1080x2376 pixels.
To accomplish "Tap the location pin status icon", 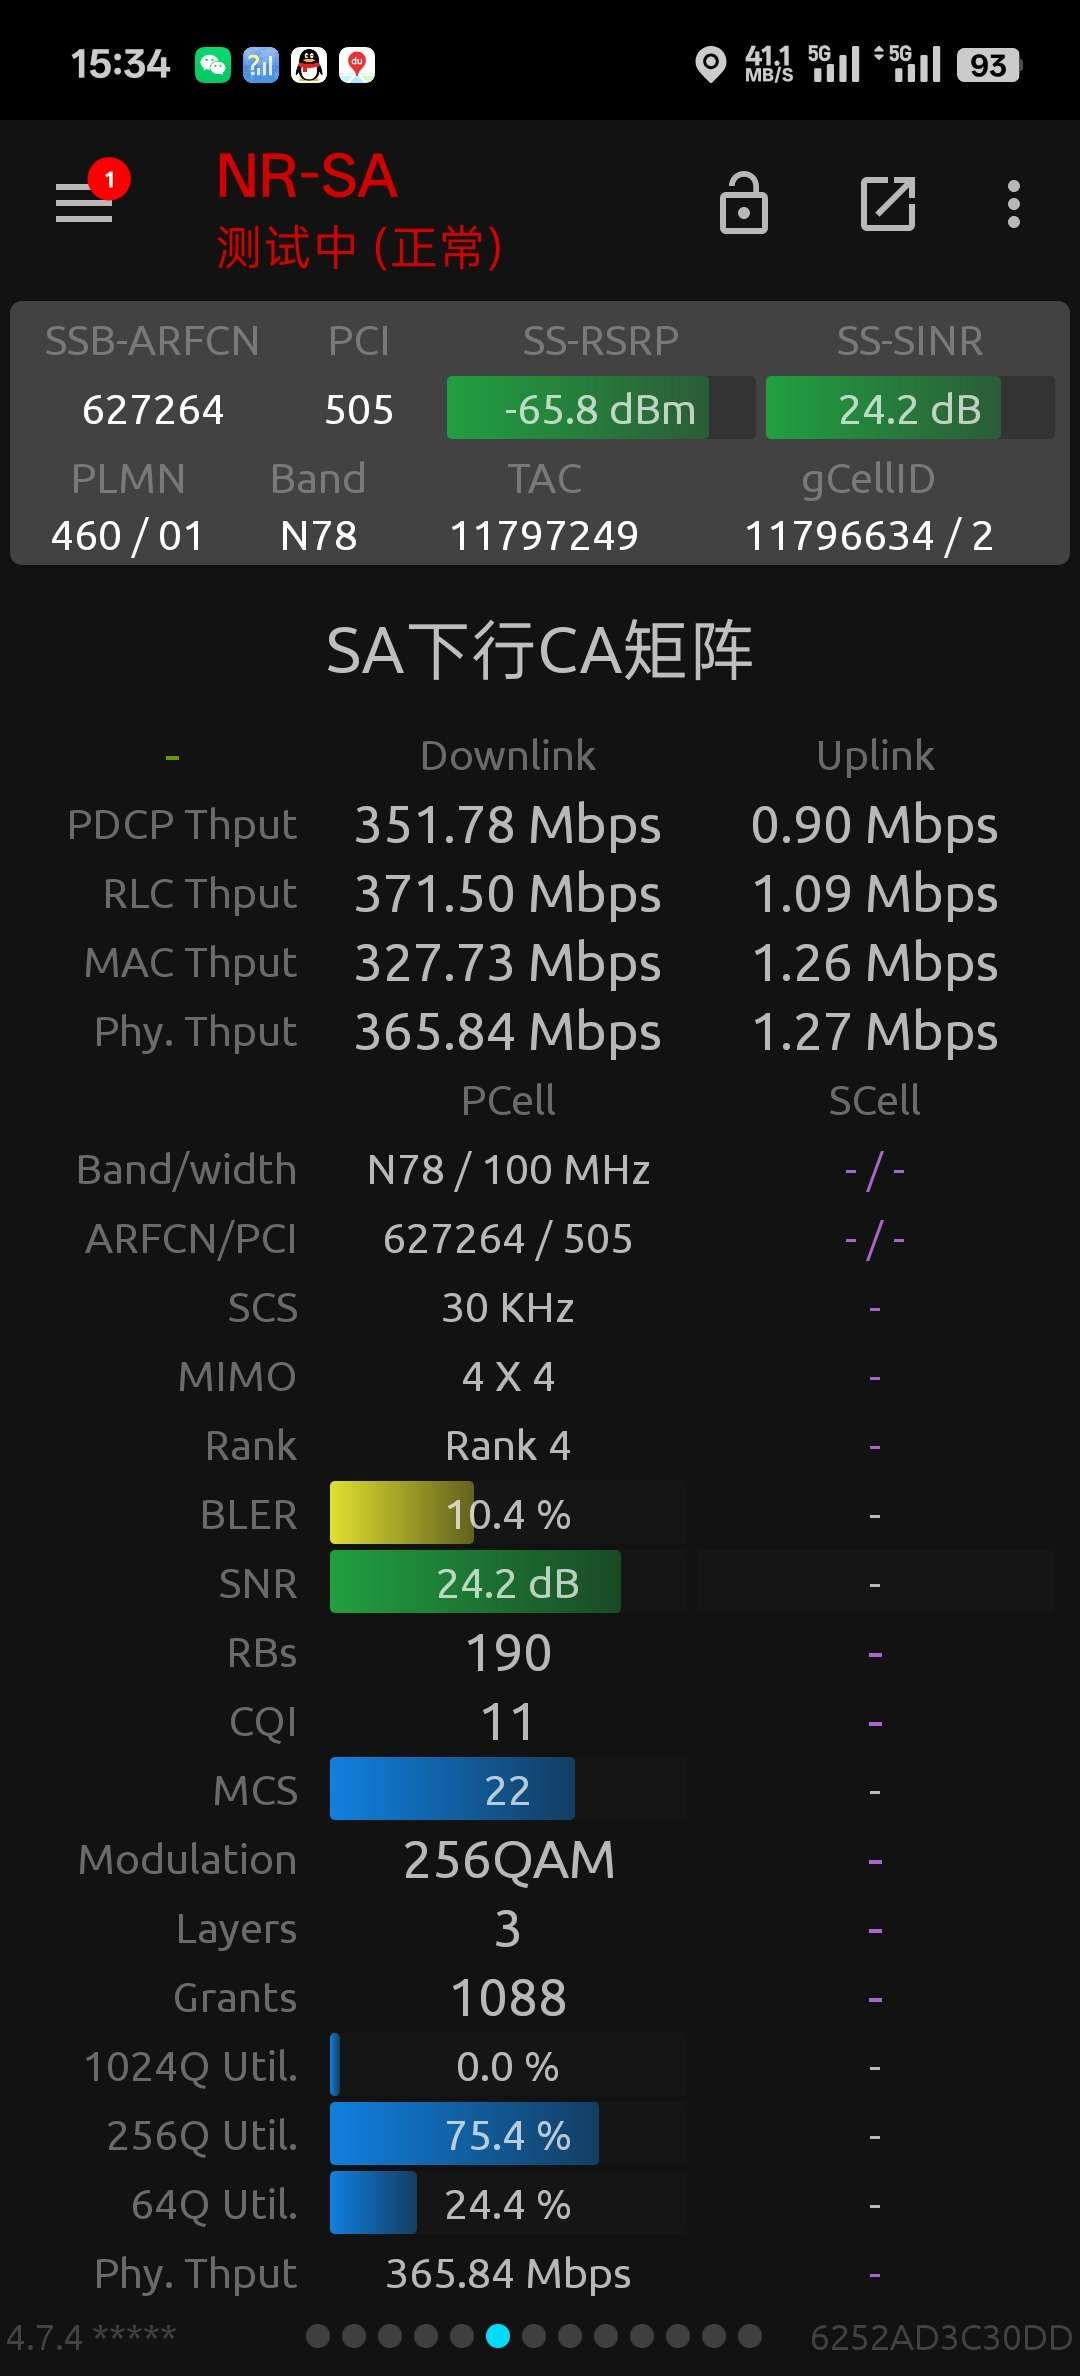I will click(x=710, y=65).
